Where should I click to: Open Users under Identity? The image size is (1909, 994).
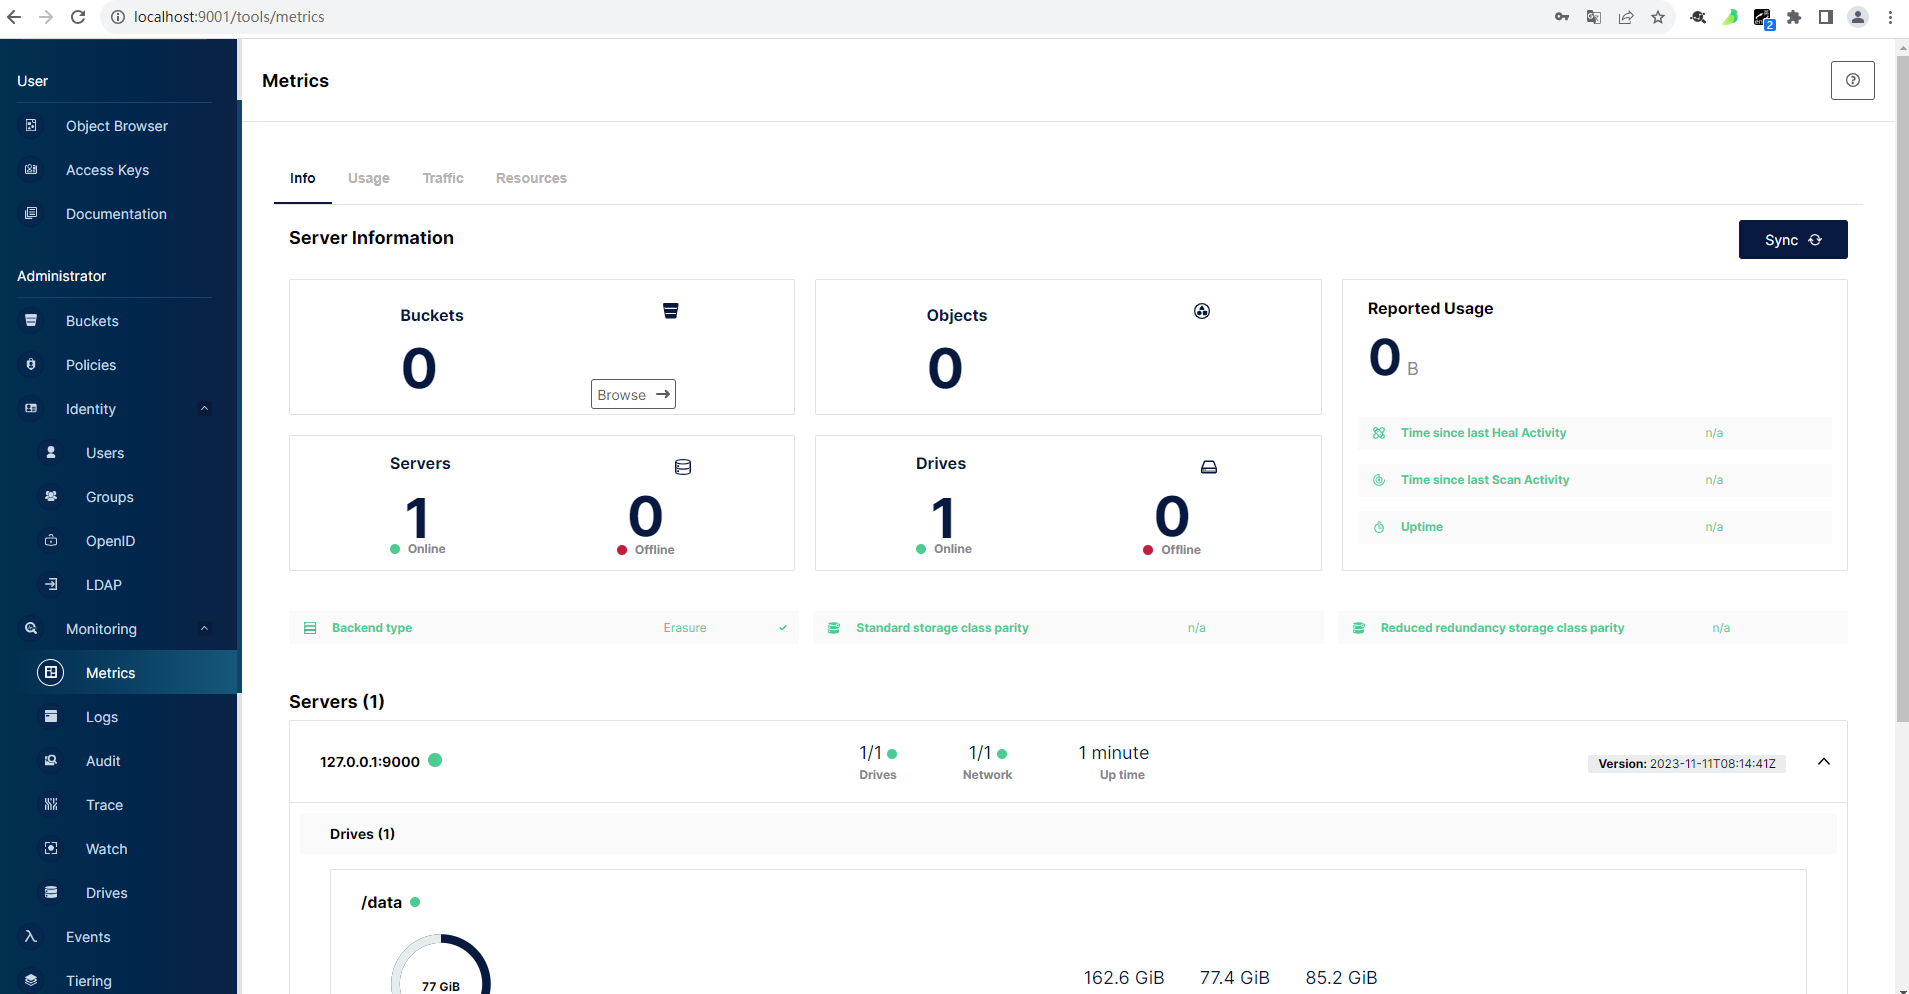105,453
